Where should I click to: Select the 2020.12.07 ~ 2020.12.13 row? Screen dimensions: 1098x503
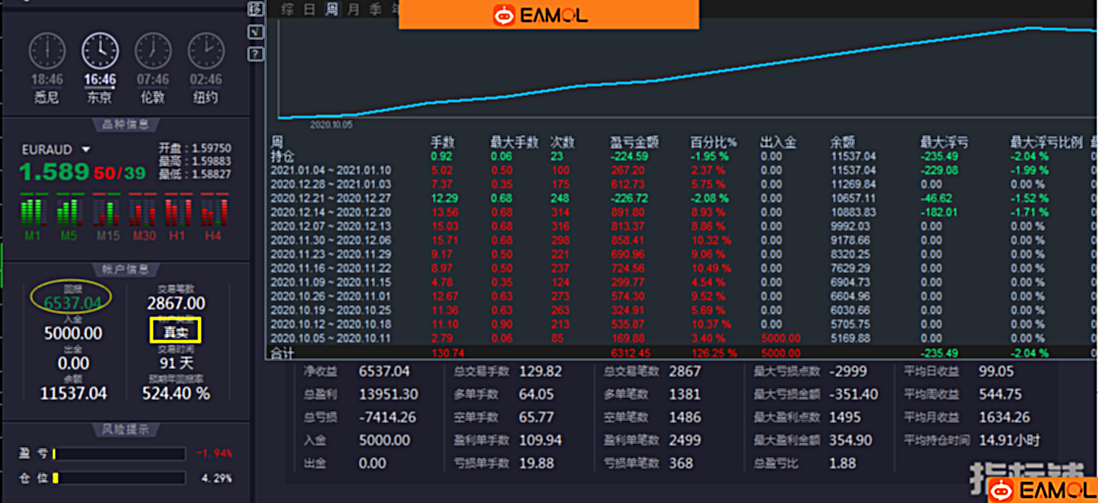(680, 226)
